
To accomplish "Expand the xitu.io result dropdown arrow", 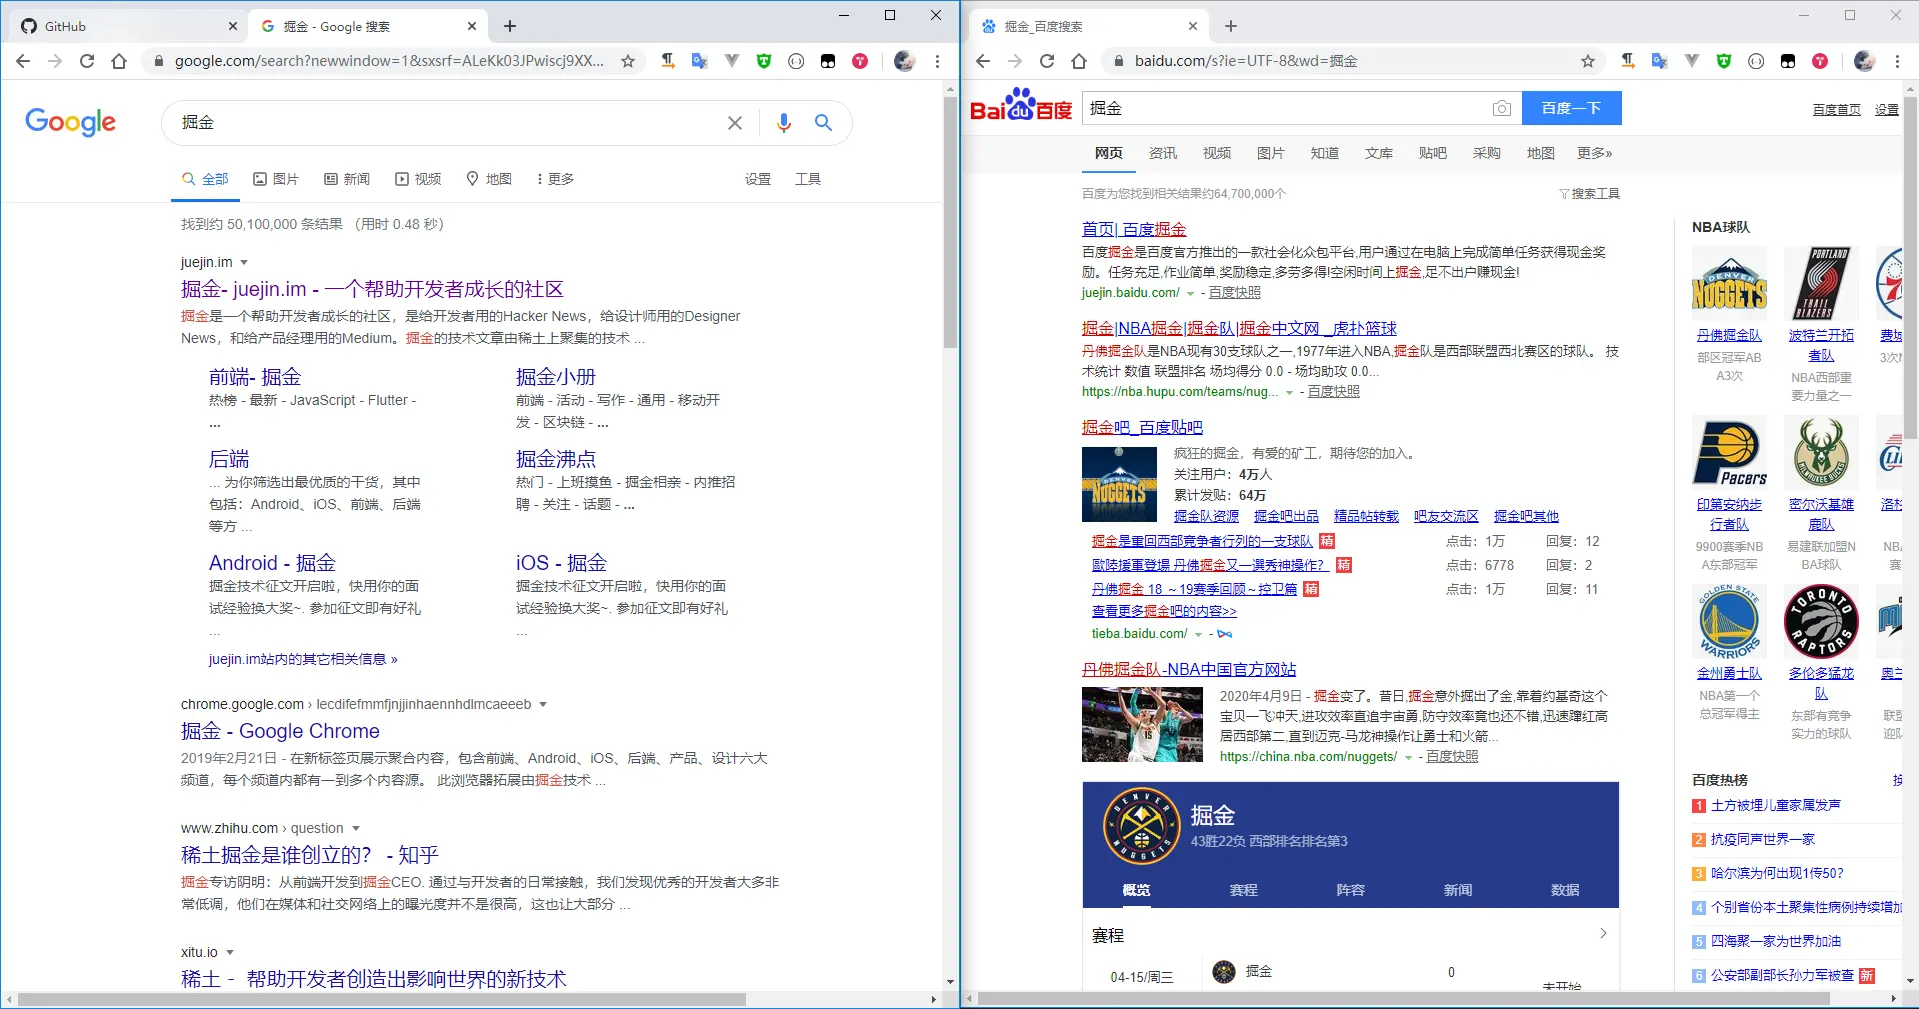I will [x=229, y=953].
